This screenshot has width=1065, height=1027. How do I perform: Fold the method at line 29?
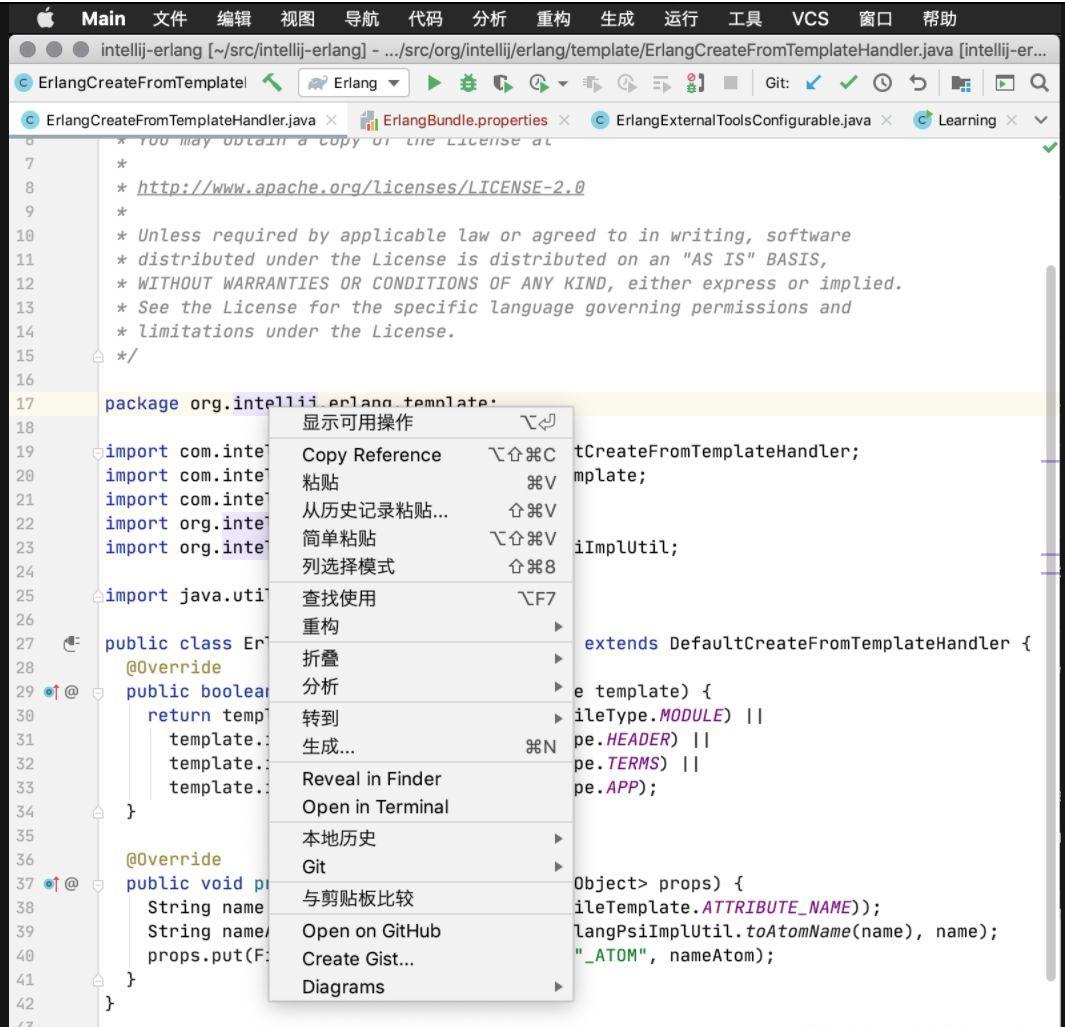tap(98, 692)
